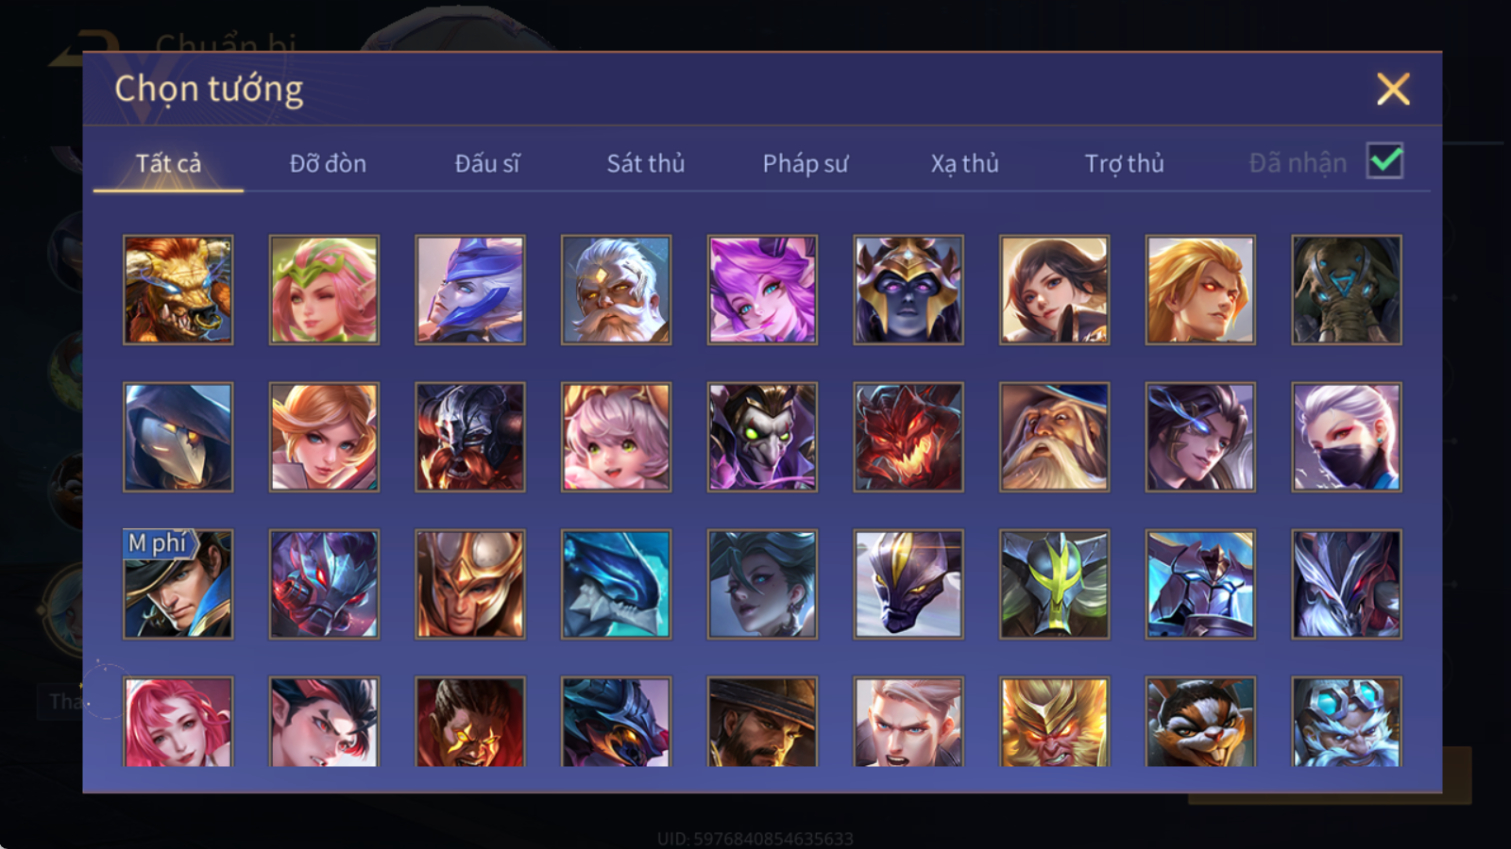
Task: Close the Chọn tướng dialog
Action: point(1393,89)
